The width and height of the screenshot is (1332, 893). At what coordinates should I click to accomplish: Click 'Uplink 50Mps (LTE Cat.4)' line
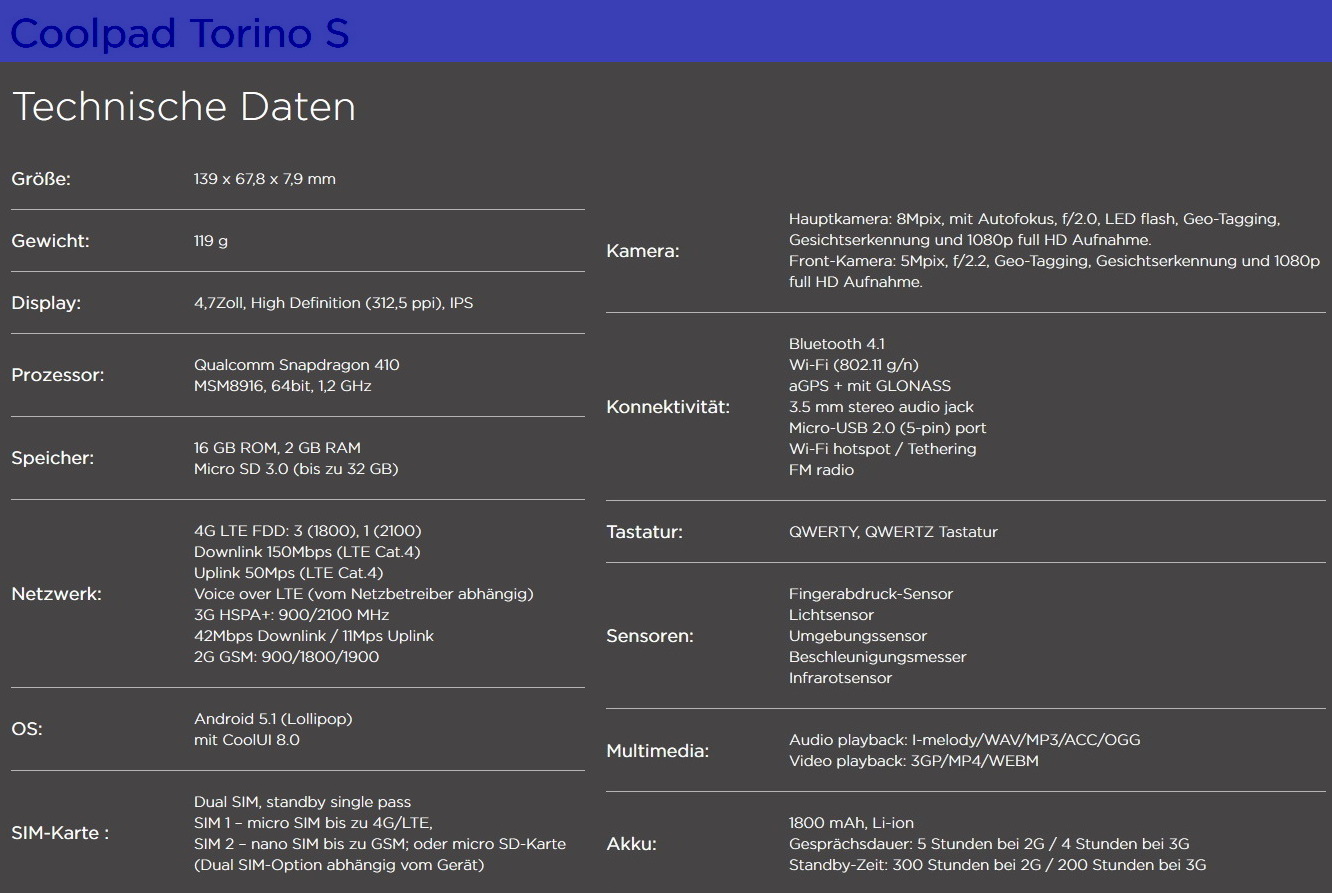(x=288, y=573)
